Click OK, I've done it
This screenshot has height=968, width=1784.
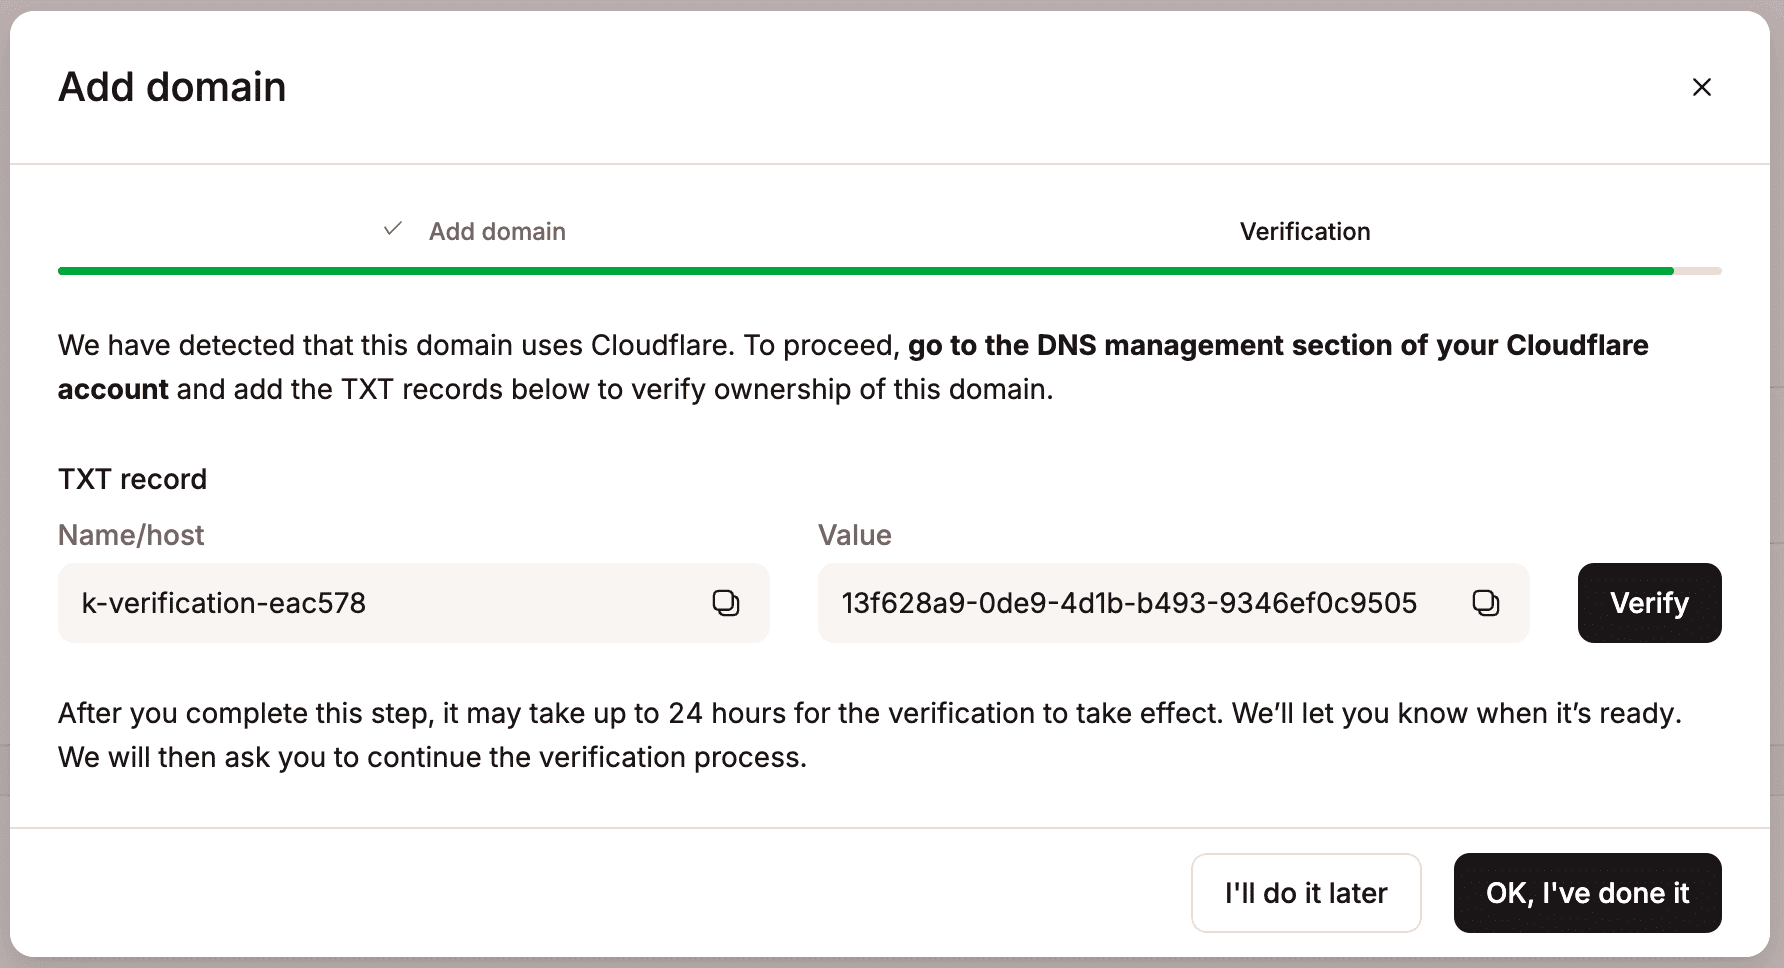pyautogui.click(x=1587, y=893)
